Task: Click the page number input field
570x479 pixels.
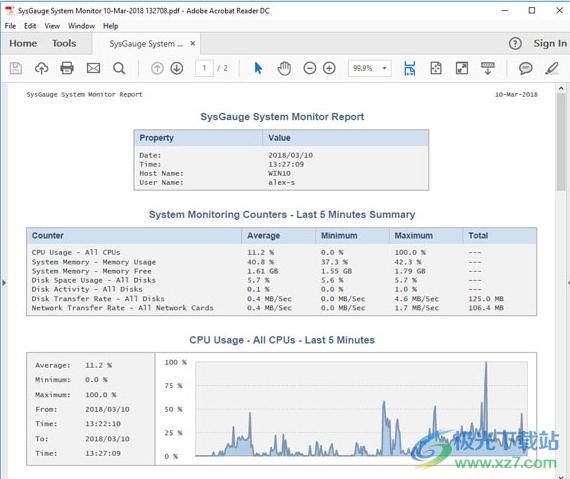Action: [204, 68]
